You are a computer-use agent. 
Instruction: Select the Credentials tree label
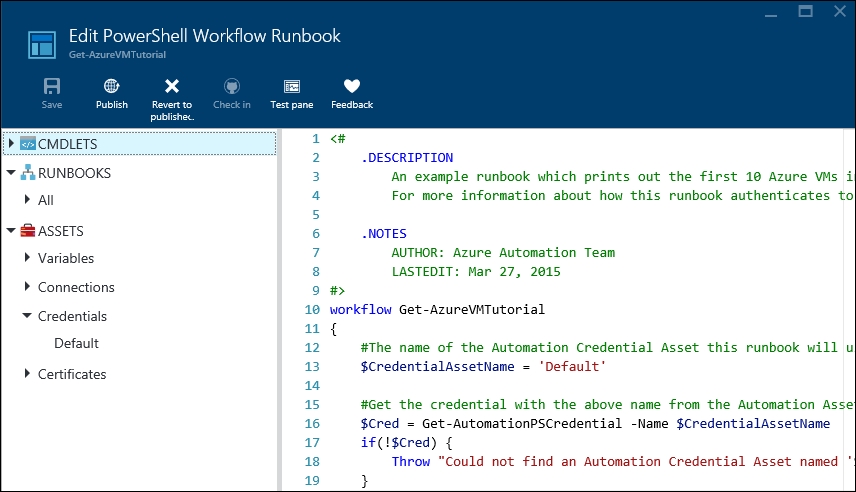[72, 316]
